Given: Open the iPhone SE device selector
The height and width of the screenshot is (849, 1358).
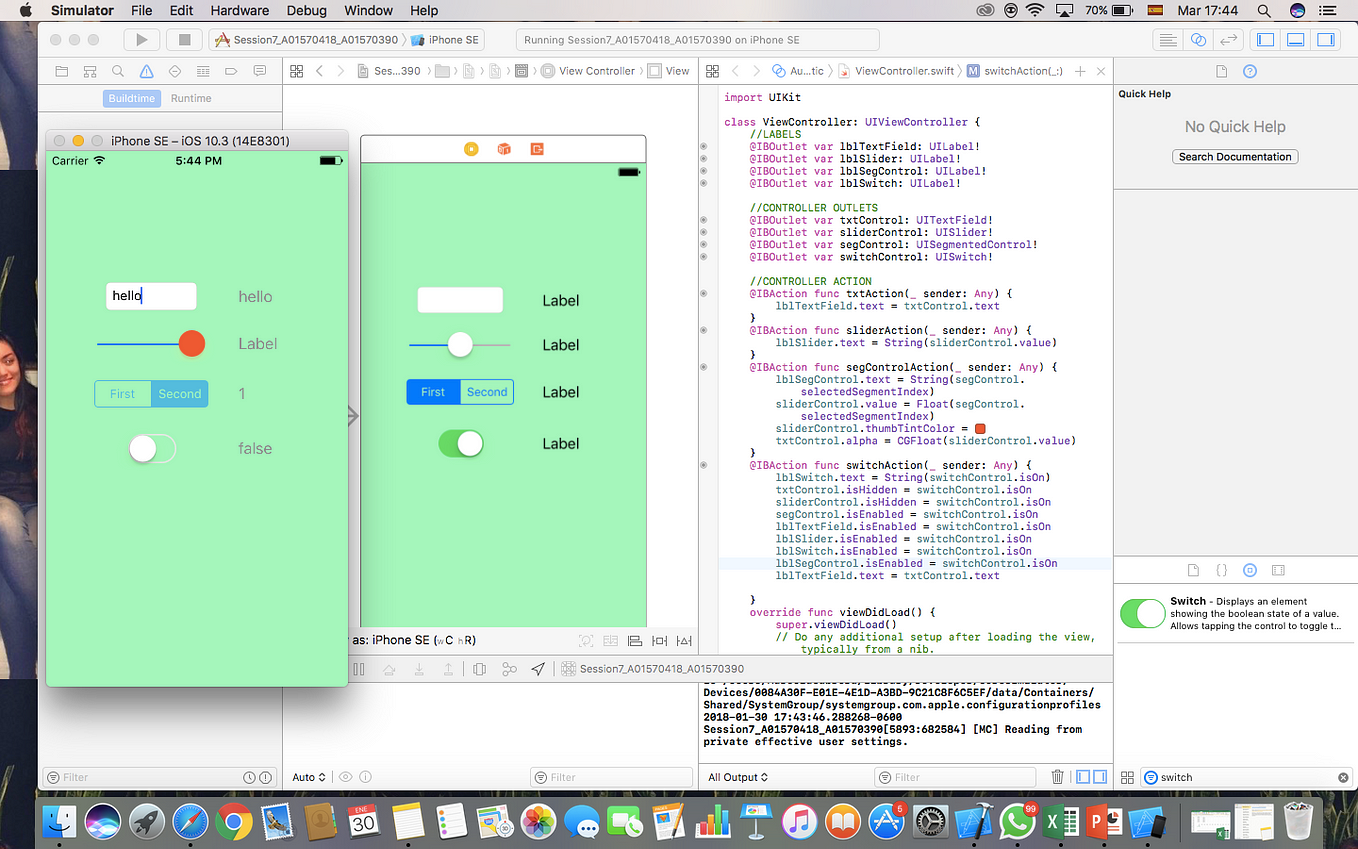Looking at the screenshot, I should point(446,40).
